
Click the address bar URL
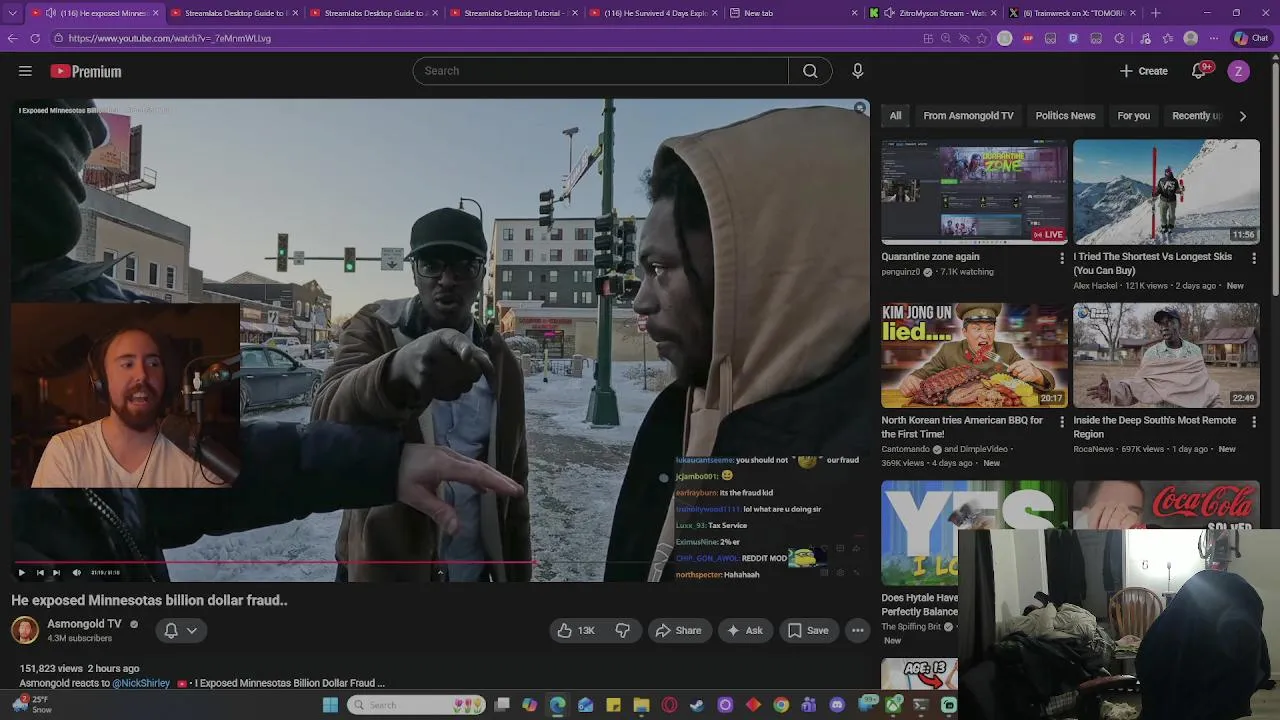click(170, 38)
